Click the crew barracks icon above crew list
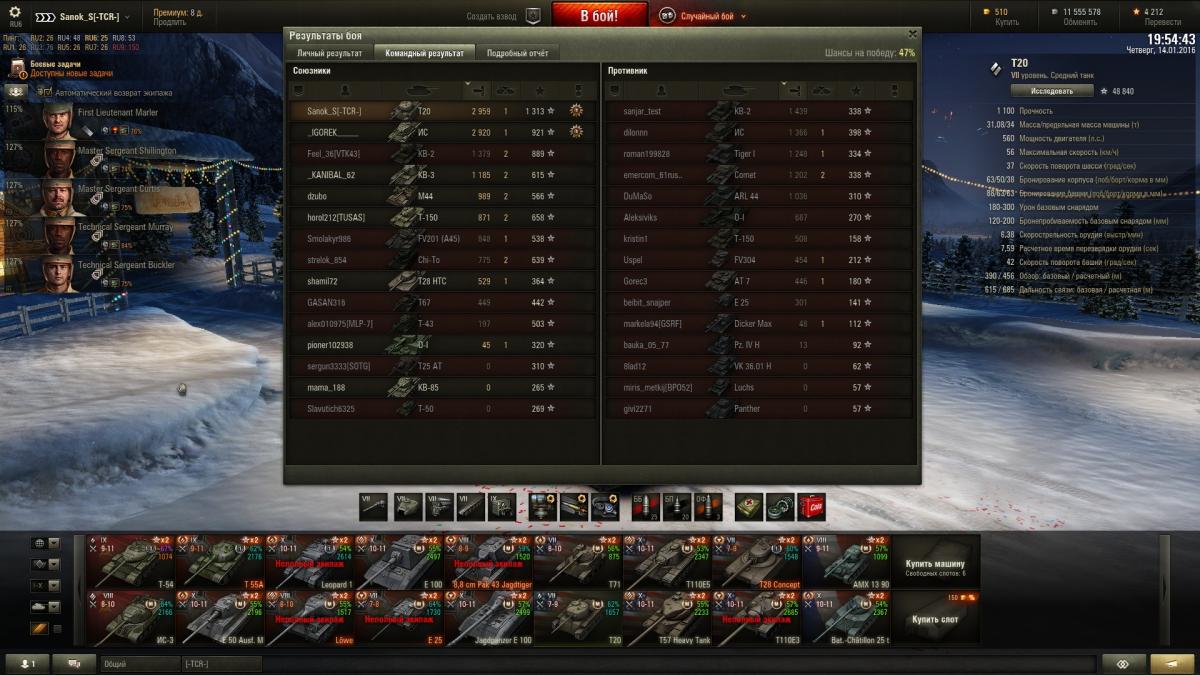This screenshot has width=1200, height=675. click(x=17, y=91)
